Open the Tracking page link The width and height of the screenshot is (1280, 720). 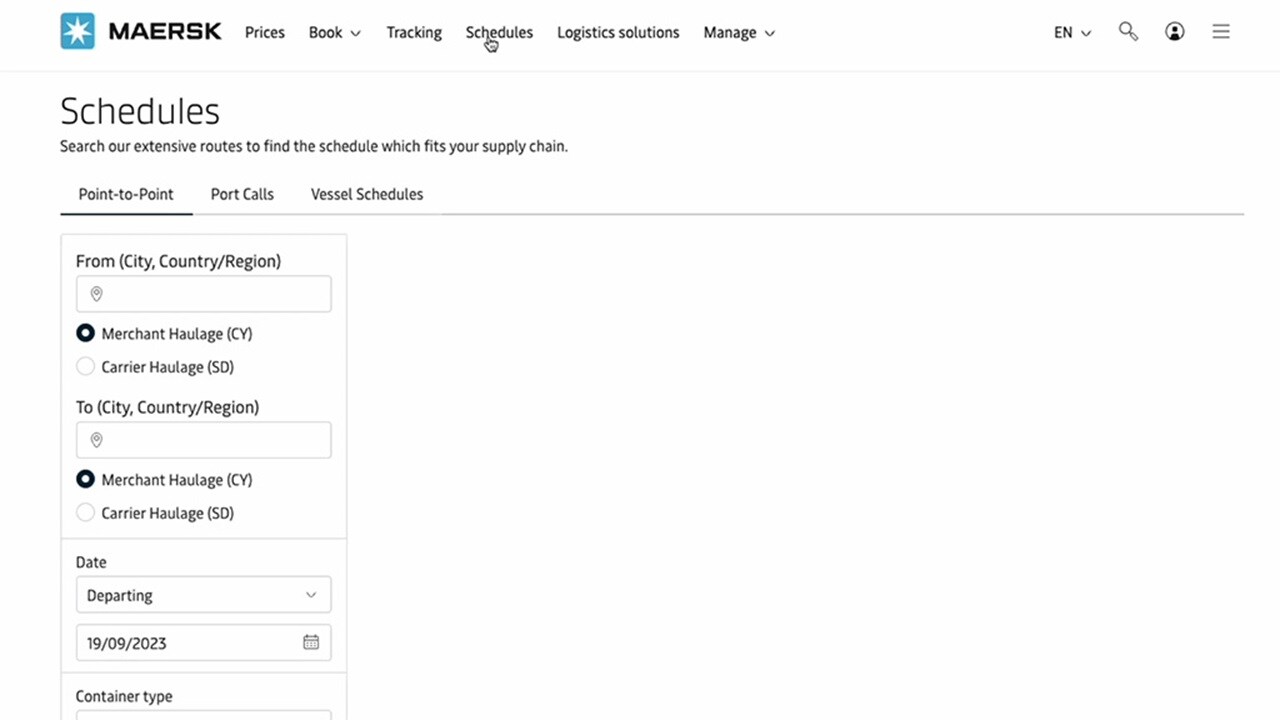(x=414, y=32)
